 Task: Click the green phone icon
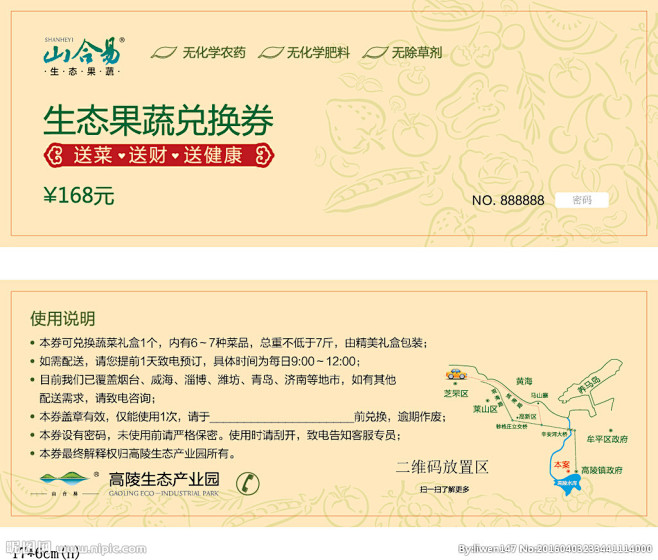click(x=248, y=483)
